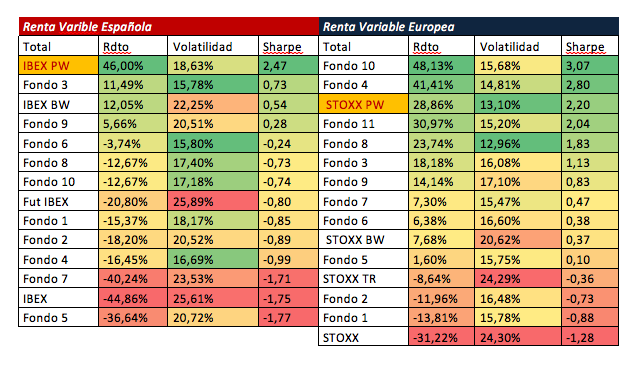
Task: Click the IBEX BW row label
Action: click(58, 104)
